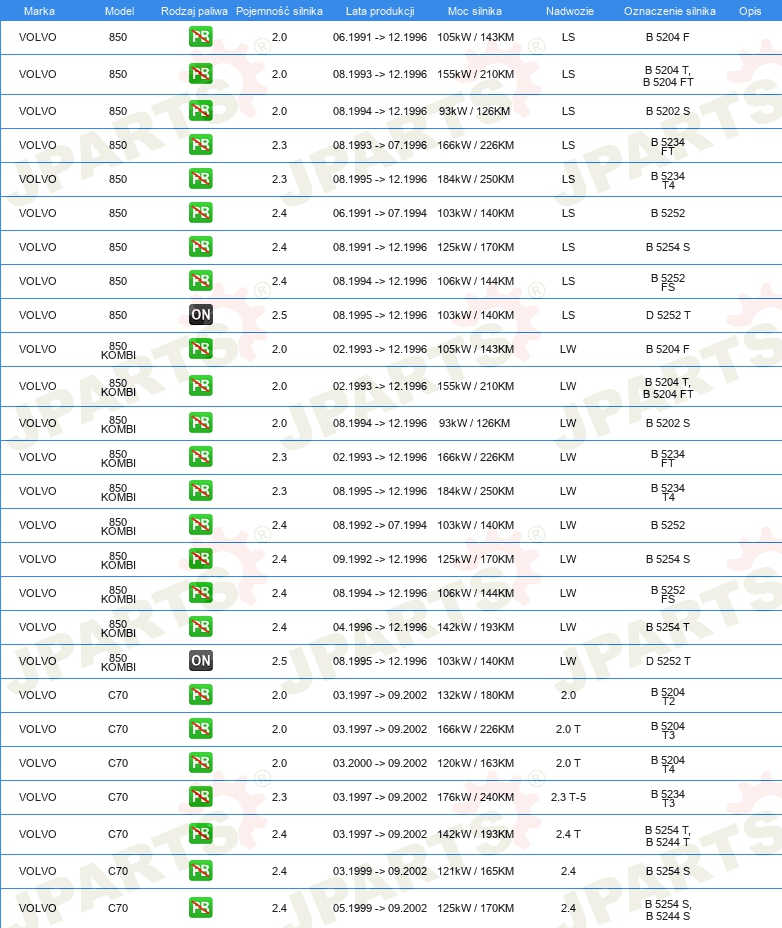Click engine code B 5234 T3 in C70 row
The width and height of the screenshot is (782, 928).
pyautogui.click(x=668, y=798)
